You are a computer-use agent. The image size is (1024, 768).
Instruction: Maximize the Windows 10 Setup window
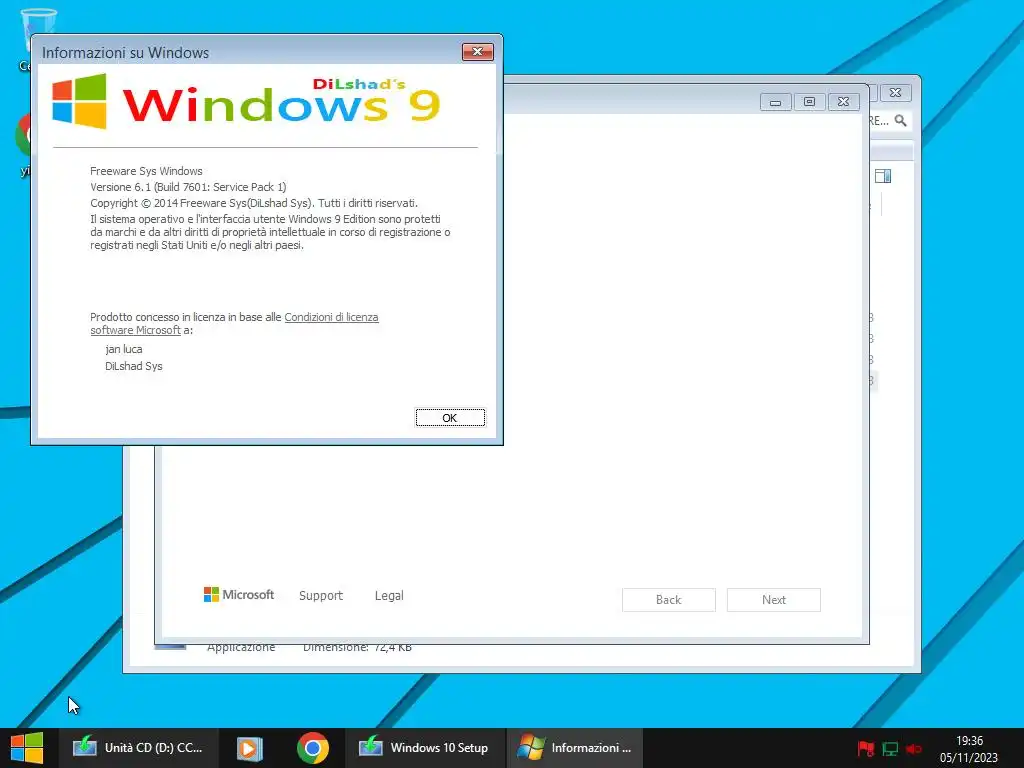click(x=809, y=102)
